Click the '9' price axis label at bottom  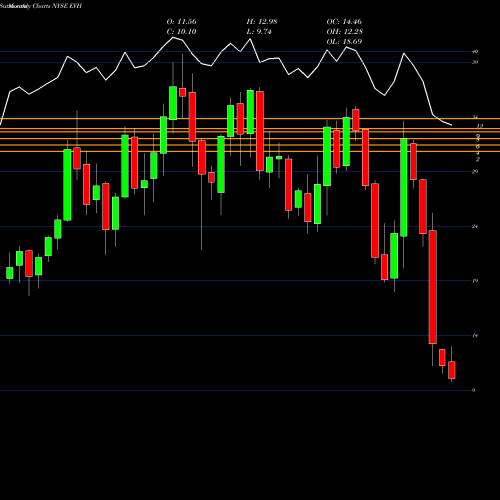[474, 390]
